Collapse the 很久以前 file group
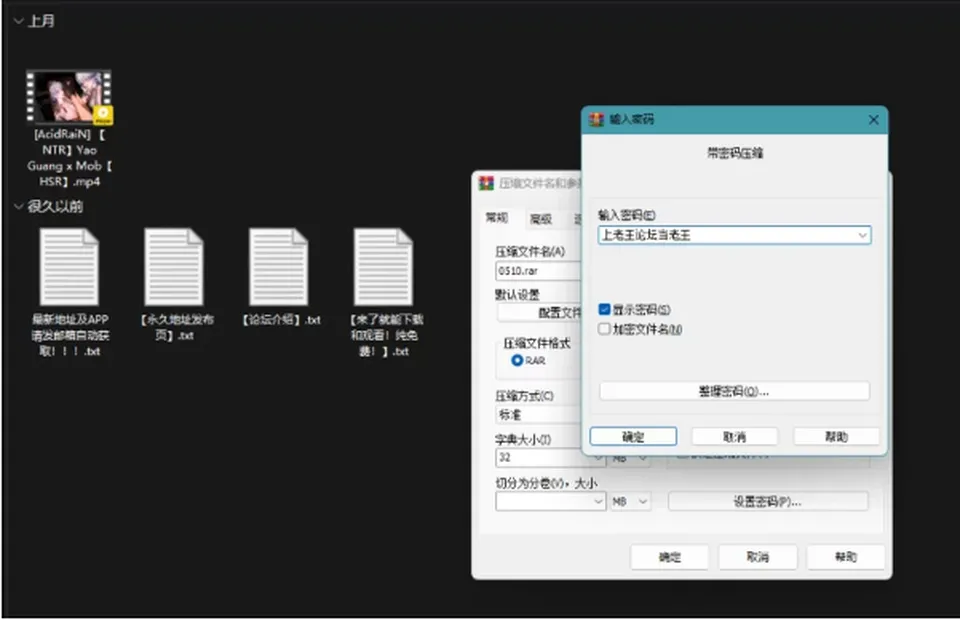 18,207
